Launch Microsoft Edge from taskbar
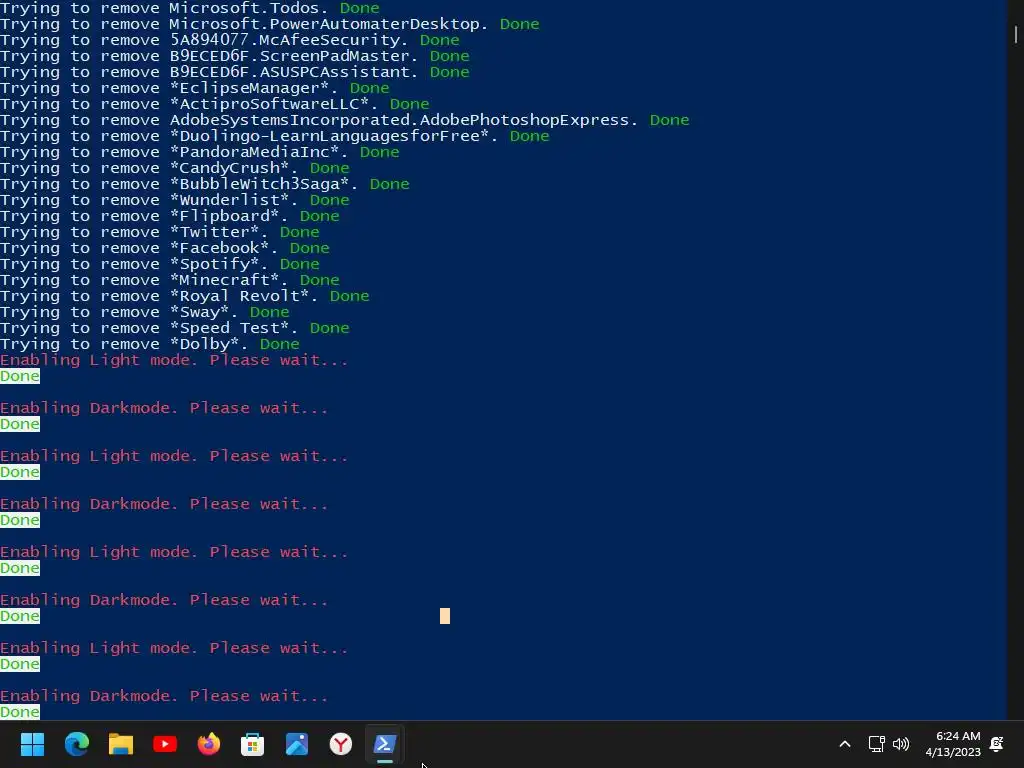 [x=76, y=744]
